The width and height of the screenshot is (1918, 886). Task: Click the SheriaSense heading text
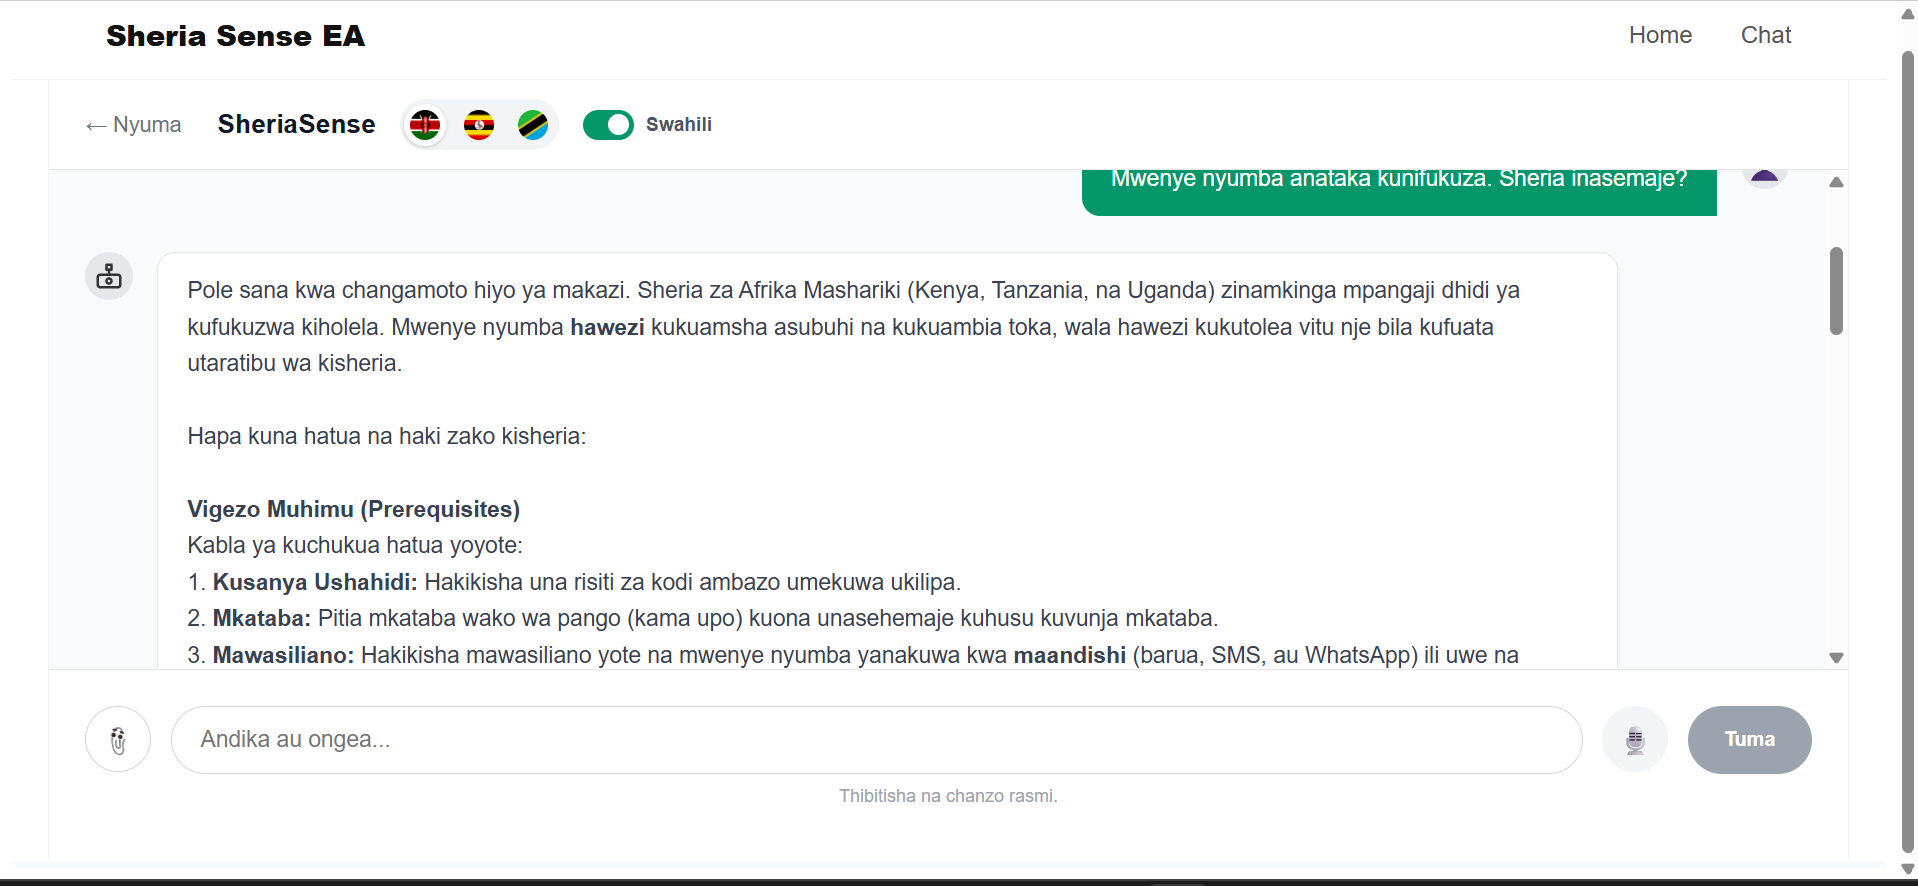(297, 124)
